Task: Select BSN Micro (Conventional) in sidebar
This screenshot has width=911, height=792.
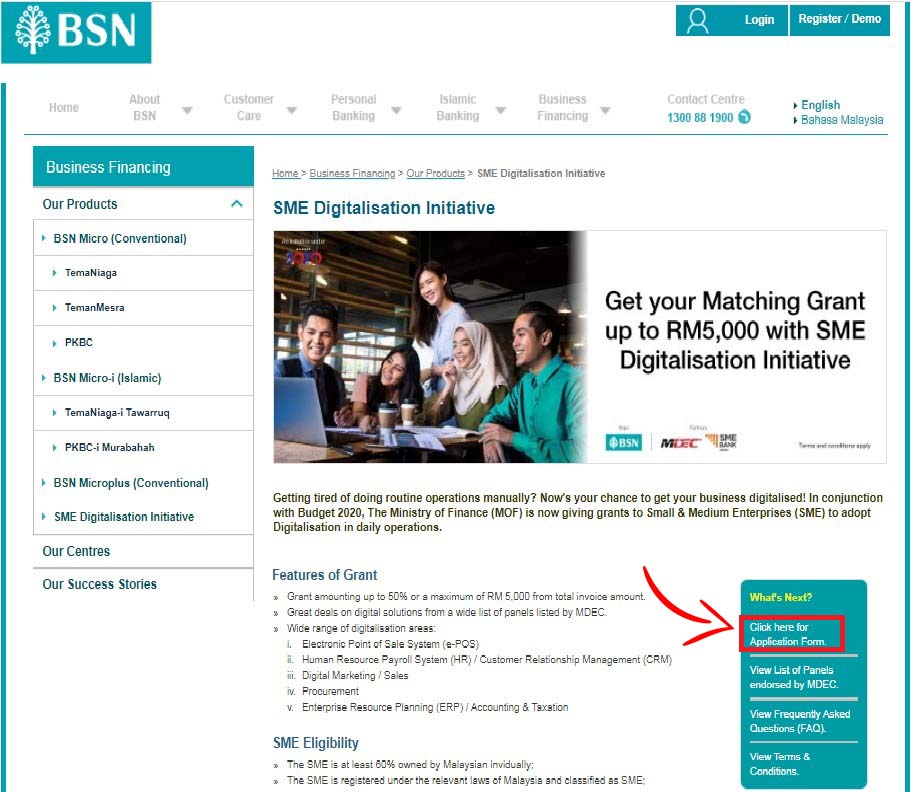Action: pos(120,238)
